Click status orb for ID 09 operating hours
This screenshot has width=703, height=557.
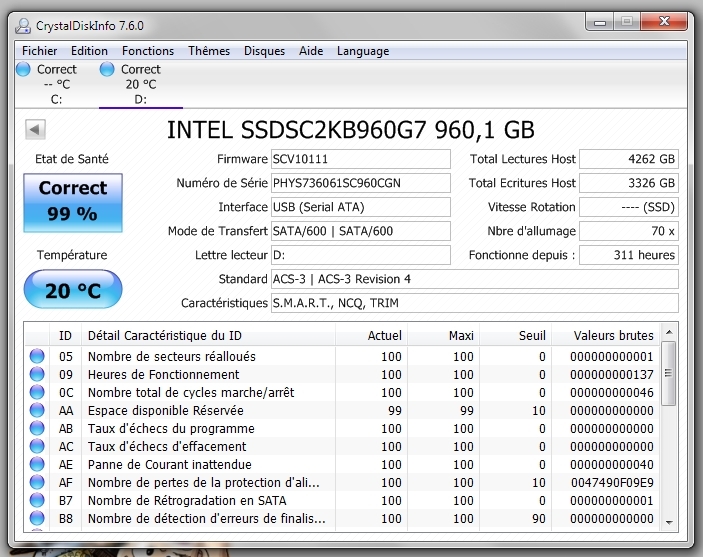pyautogui.click(x=37, y=374)
